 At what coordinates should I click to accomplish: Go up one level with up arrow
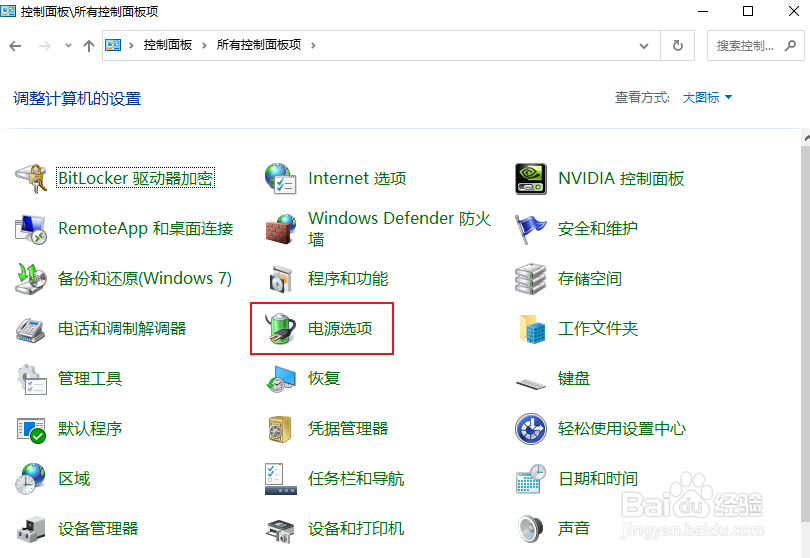coord(89,45)
